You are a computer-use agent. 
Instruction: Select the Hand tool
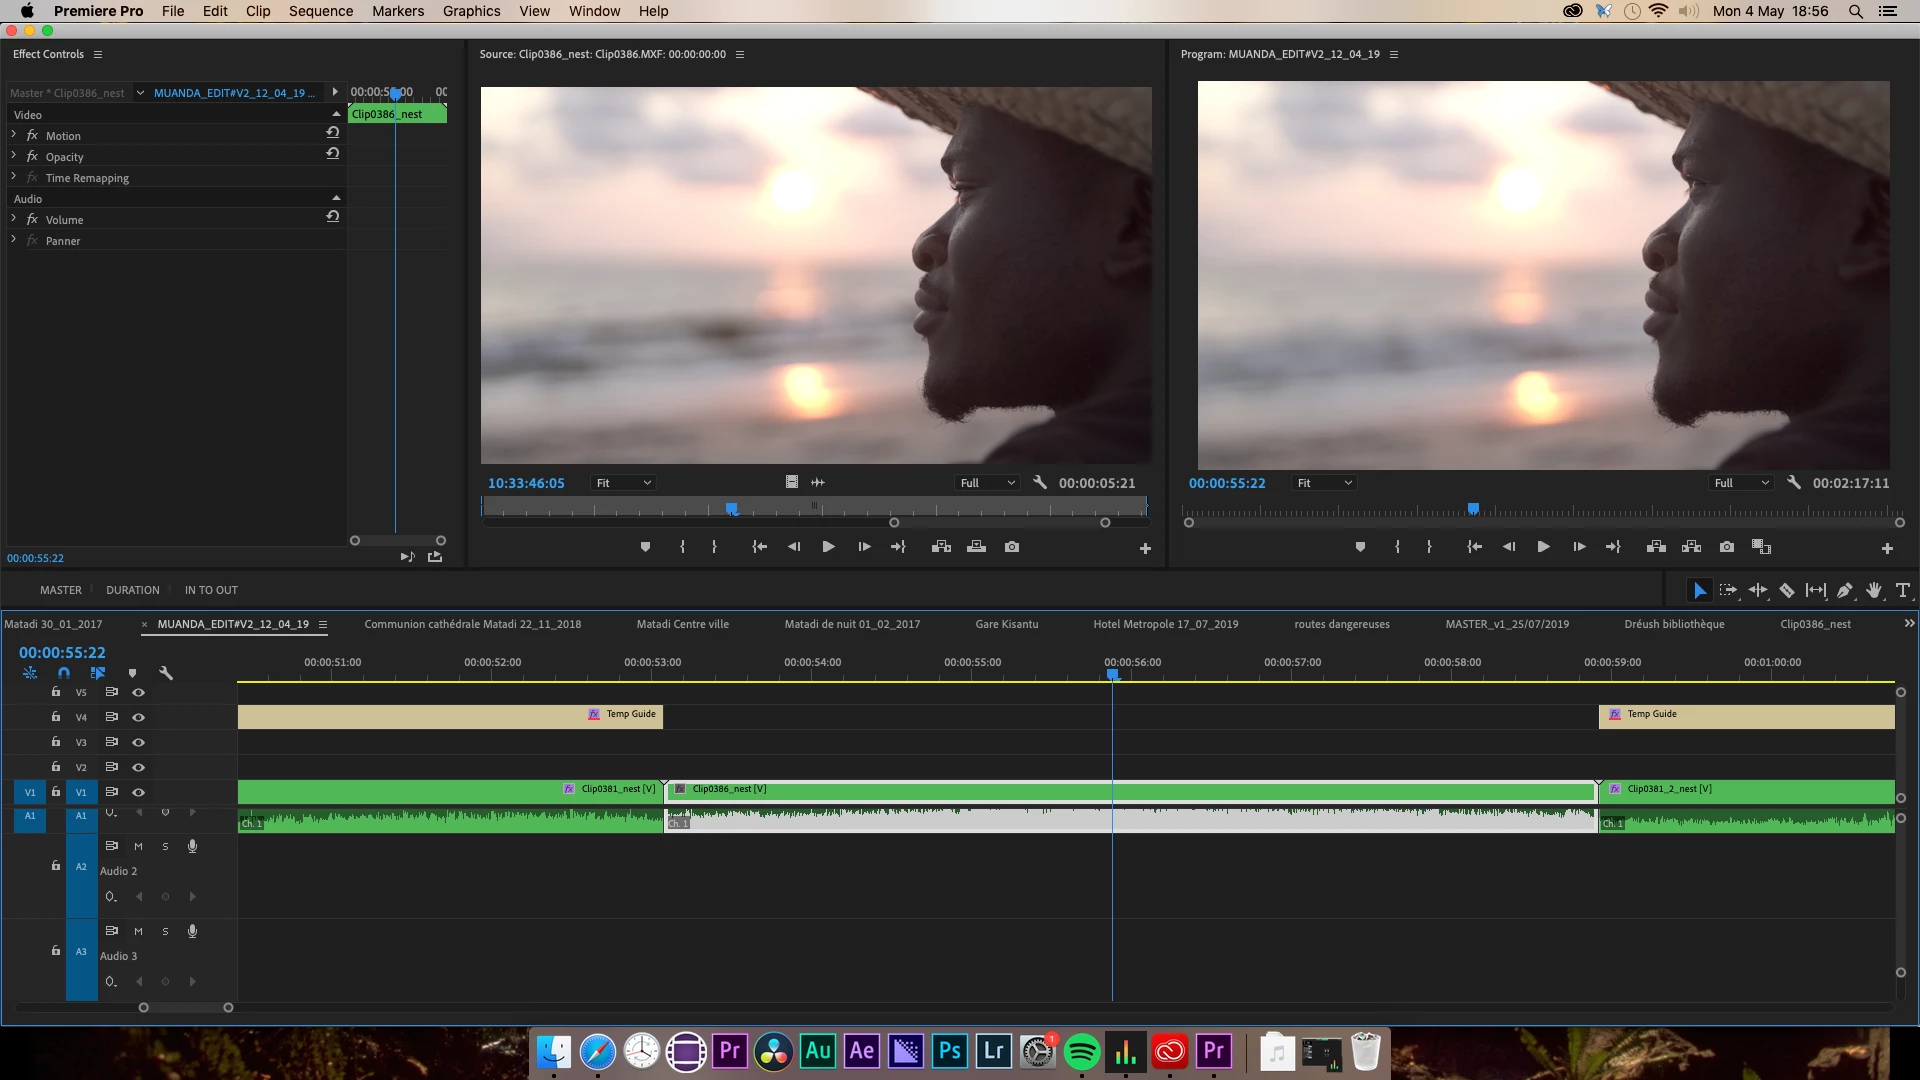[x=1874, y=590]
